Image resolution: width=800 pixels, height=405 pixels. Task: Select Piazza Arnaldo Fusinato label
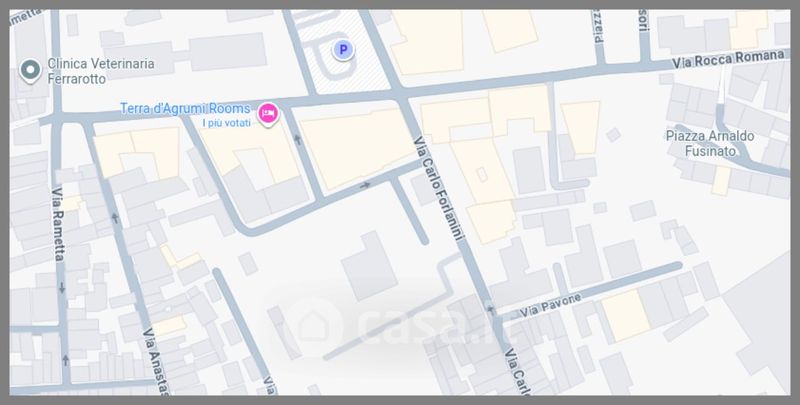click(710, 142)
